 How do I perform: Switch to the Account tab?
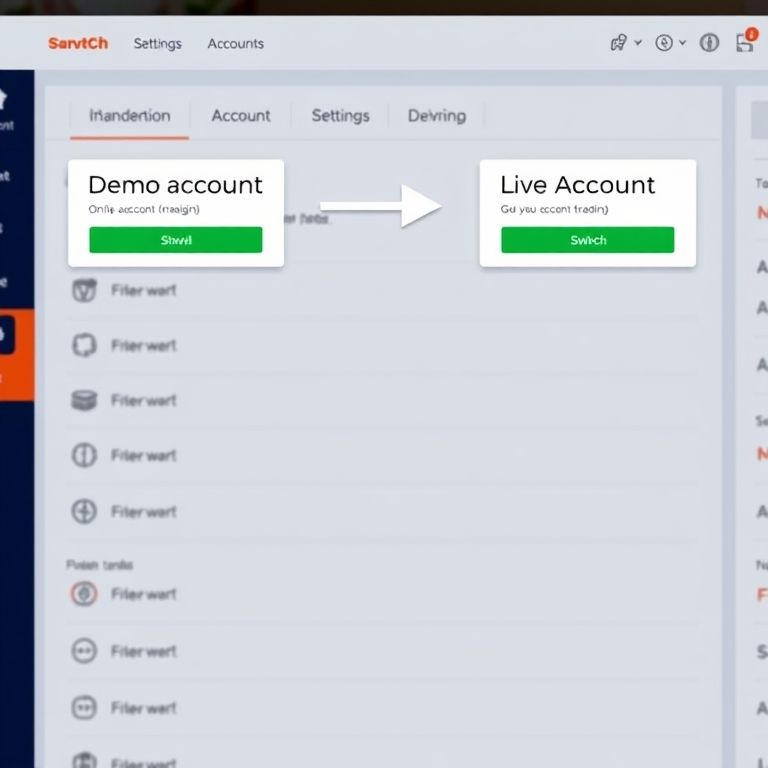(x=240, y=116)
